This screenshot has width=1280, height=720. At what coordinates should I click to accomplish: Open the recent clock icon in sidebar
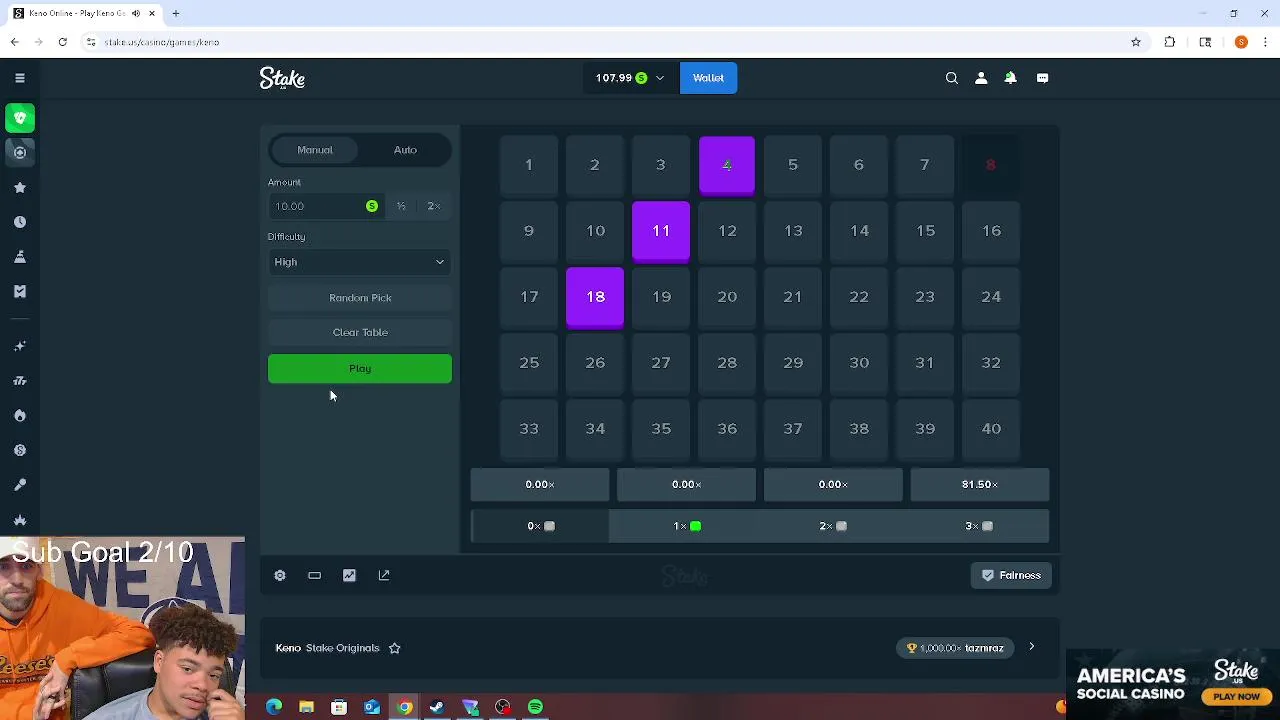click(20, 222)
